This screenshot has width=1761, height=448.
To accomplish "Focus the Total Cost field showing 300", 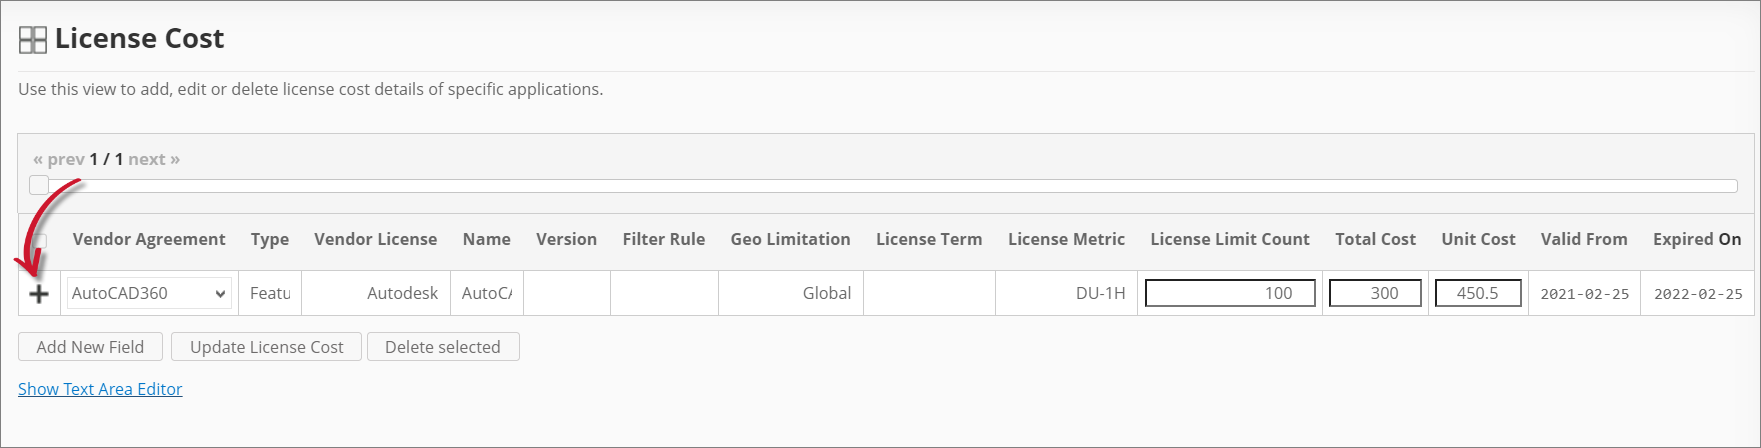I will click(1374, 293).
